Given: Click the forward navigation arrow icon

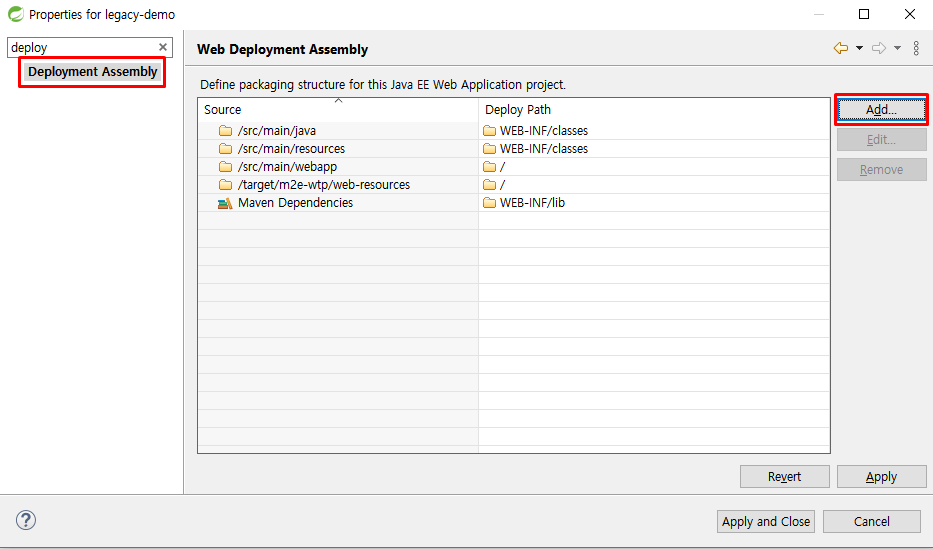Looking at the screenshot, I should point(879,48).
